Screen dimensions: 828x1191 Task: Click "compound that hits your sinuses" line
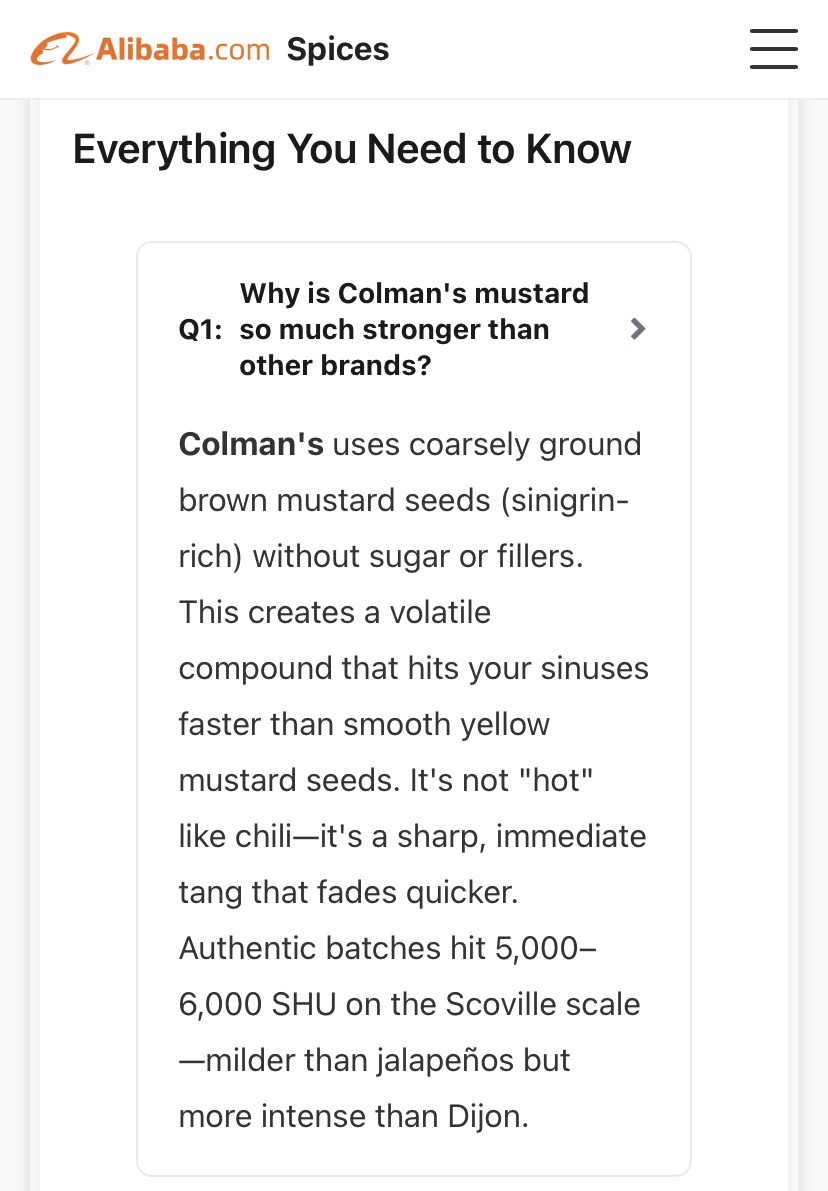413,668
